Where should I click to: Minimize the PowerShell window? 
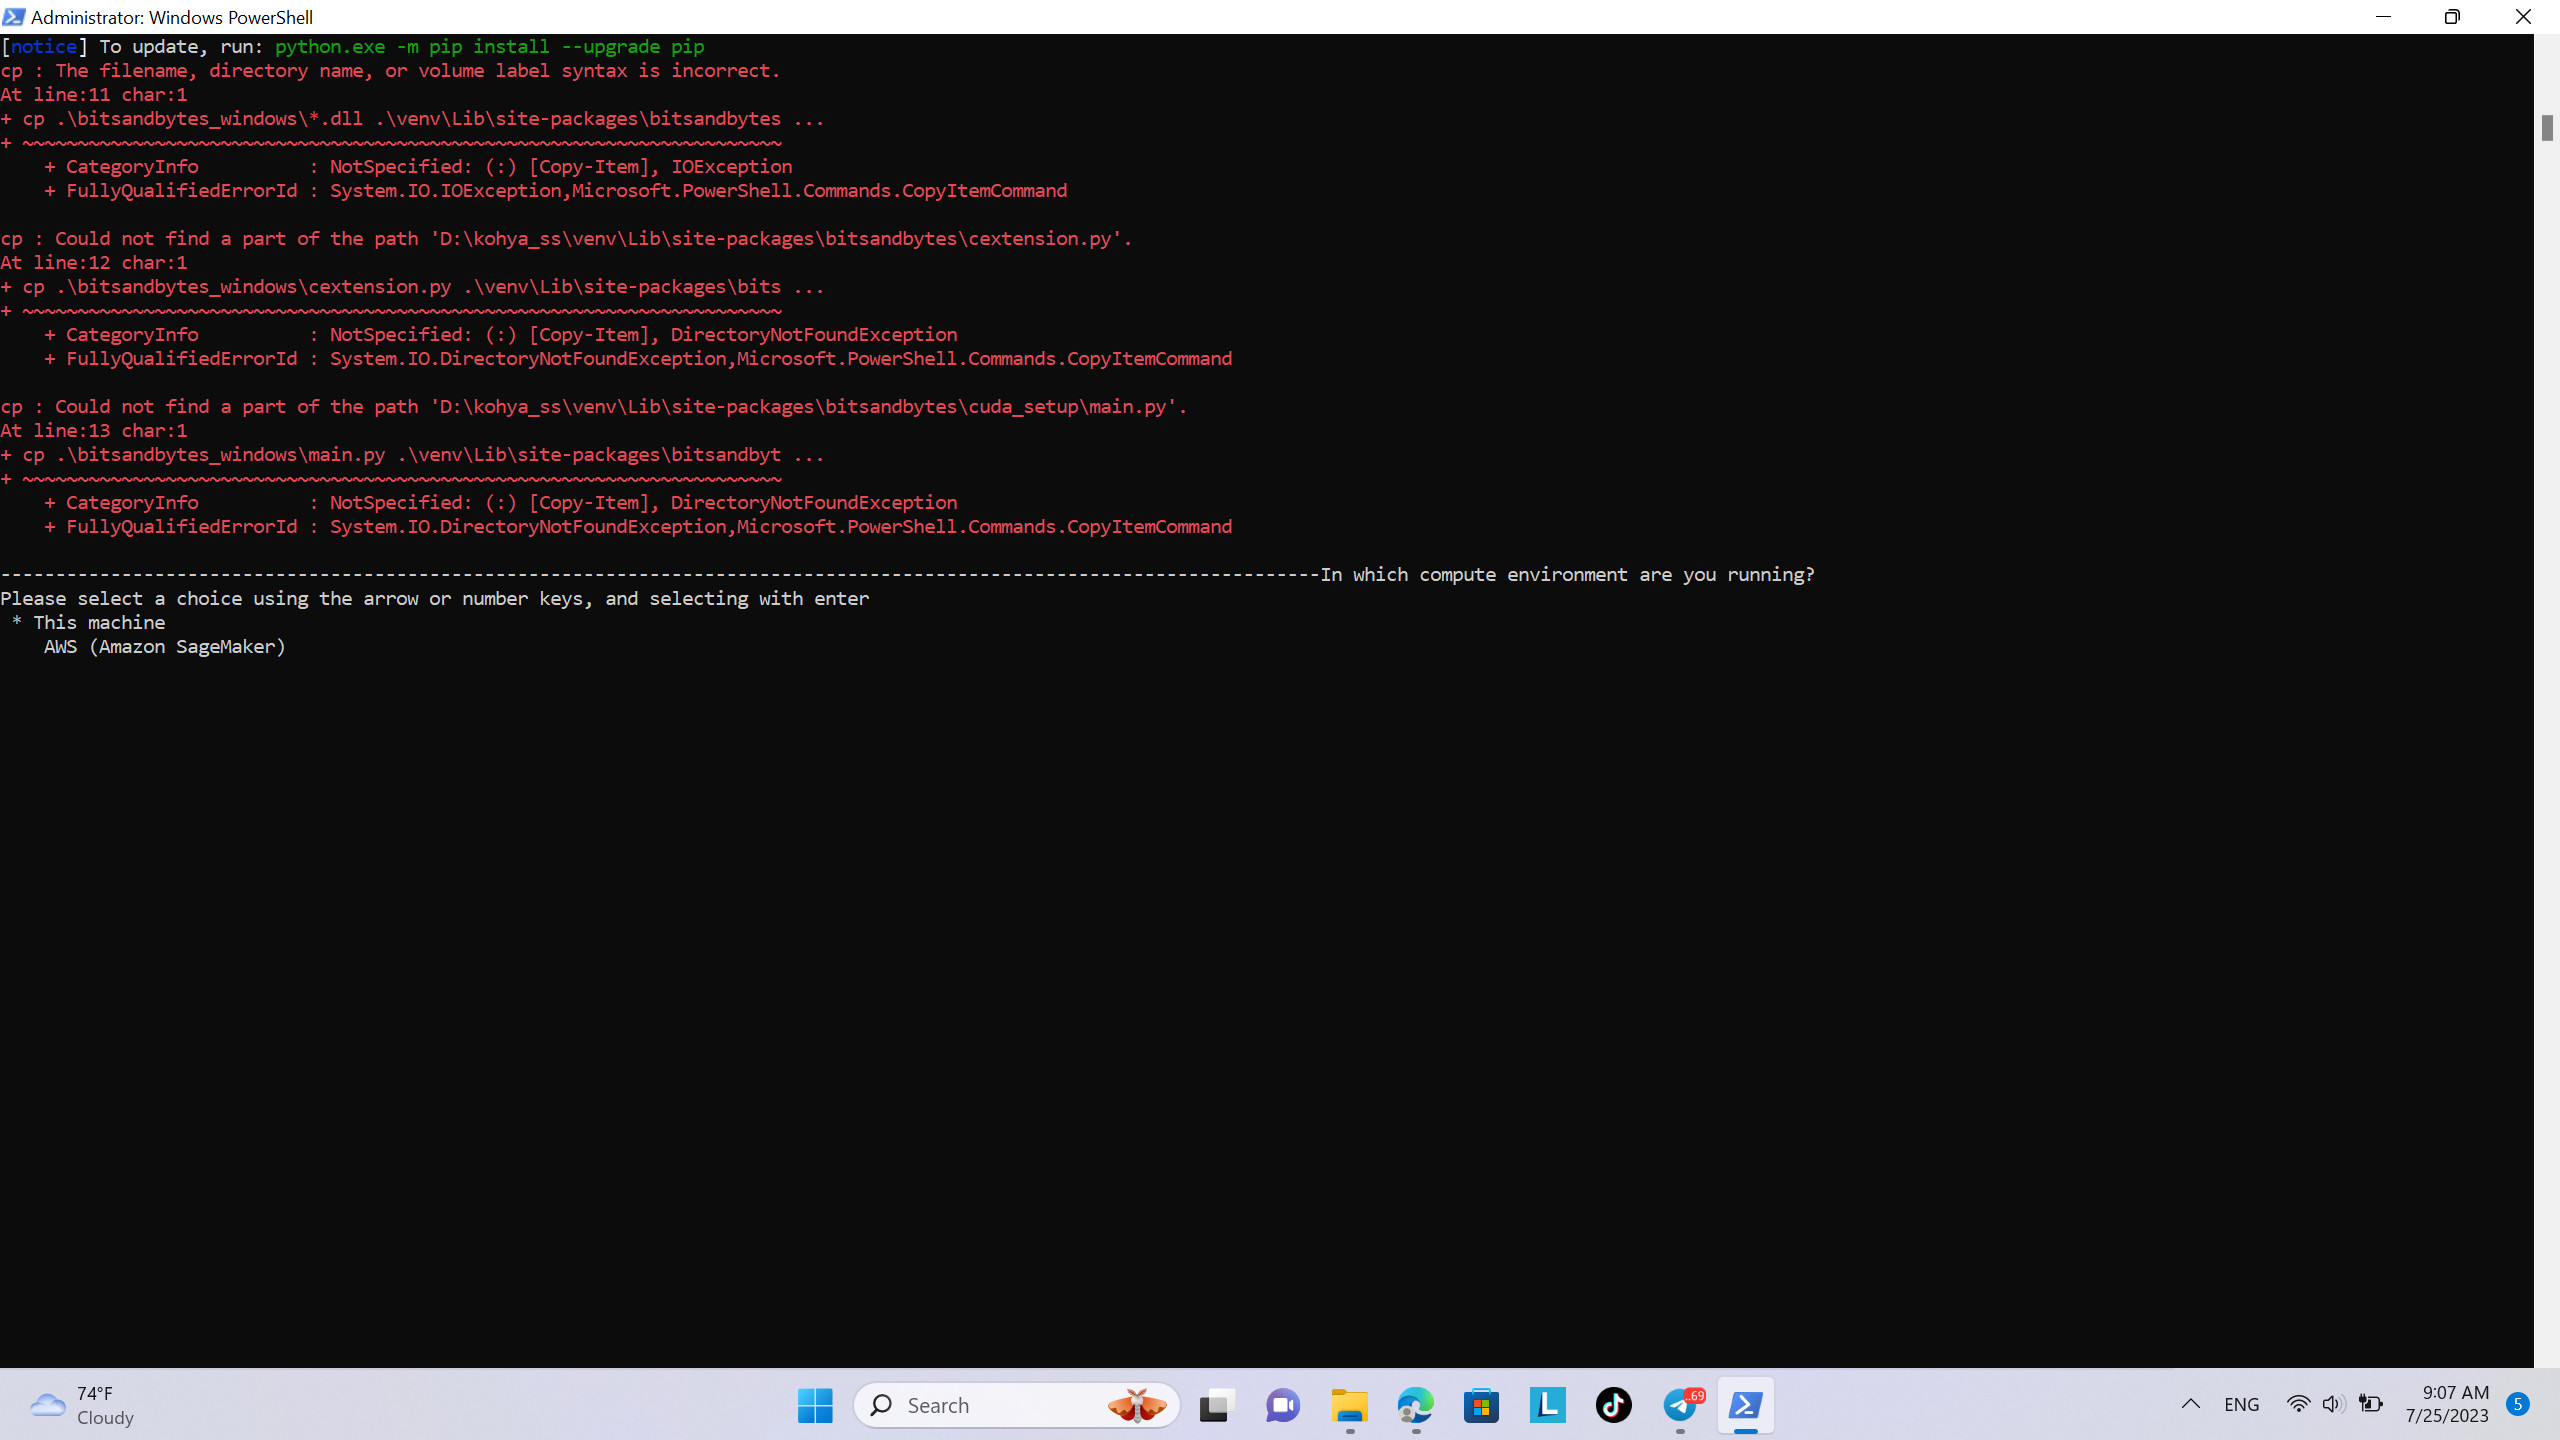coord(2383,17)
